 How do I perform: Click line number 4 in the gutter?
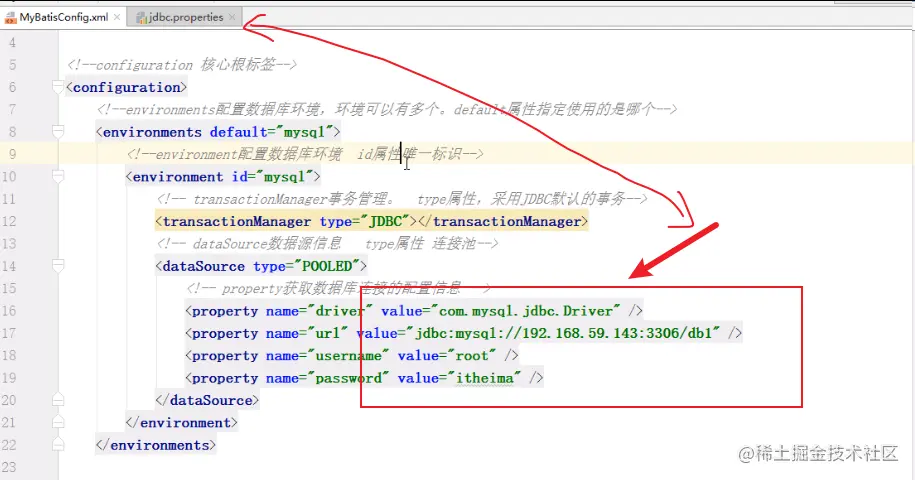point(12,43)
